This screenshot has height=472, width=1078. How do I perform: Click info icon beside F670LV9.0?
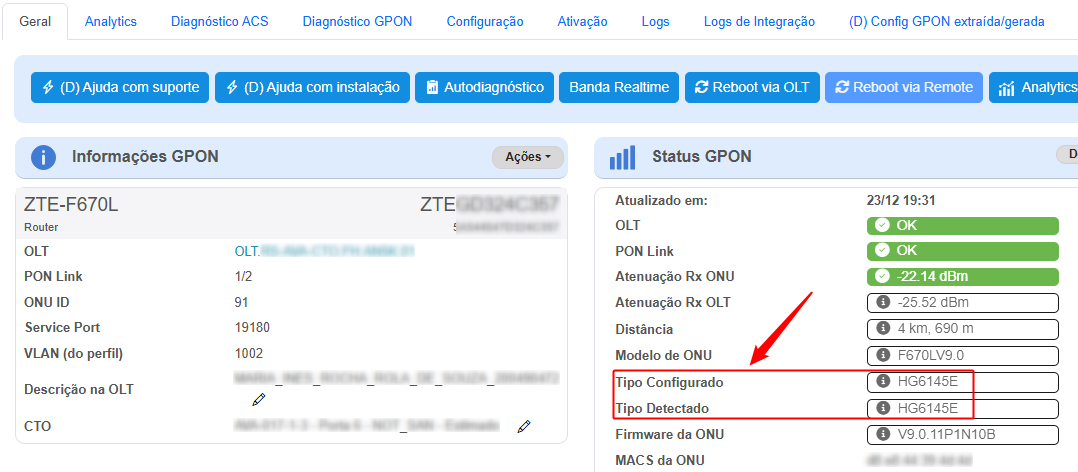coord(883,356)
